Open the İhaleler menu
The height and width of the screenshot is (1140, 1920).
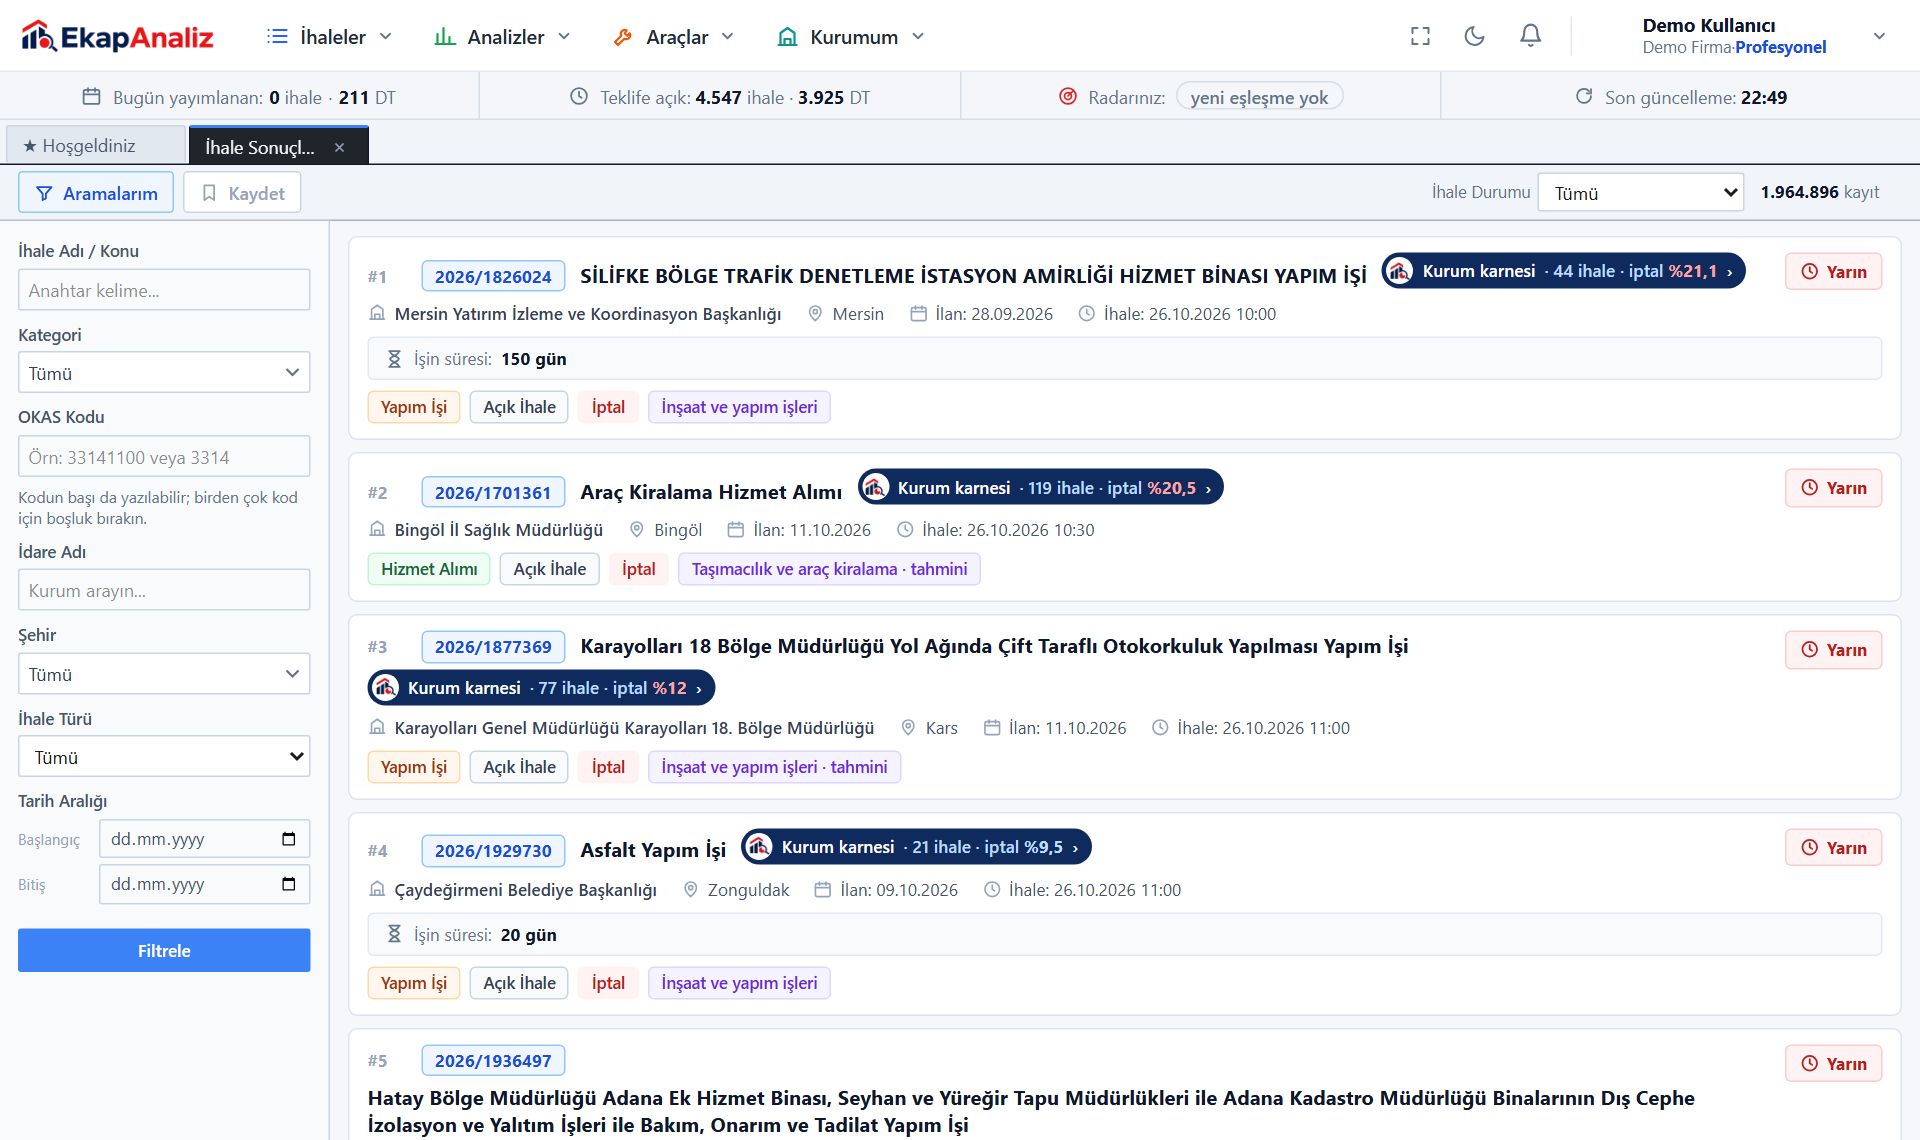pos(330,37)
